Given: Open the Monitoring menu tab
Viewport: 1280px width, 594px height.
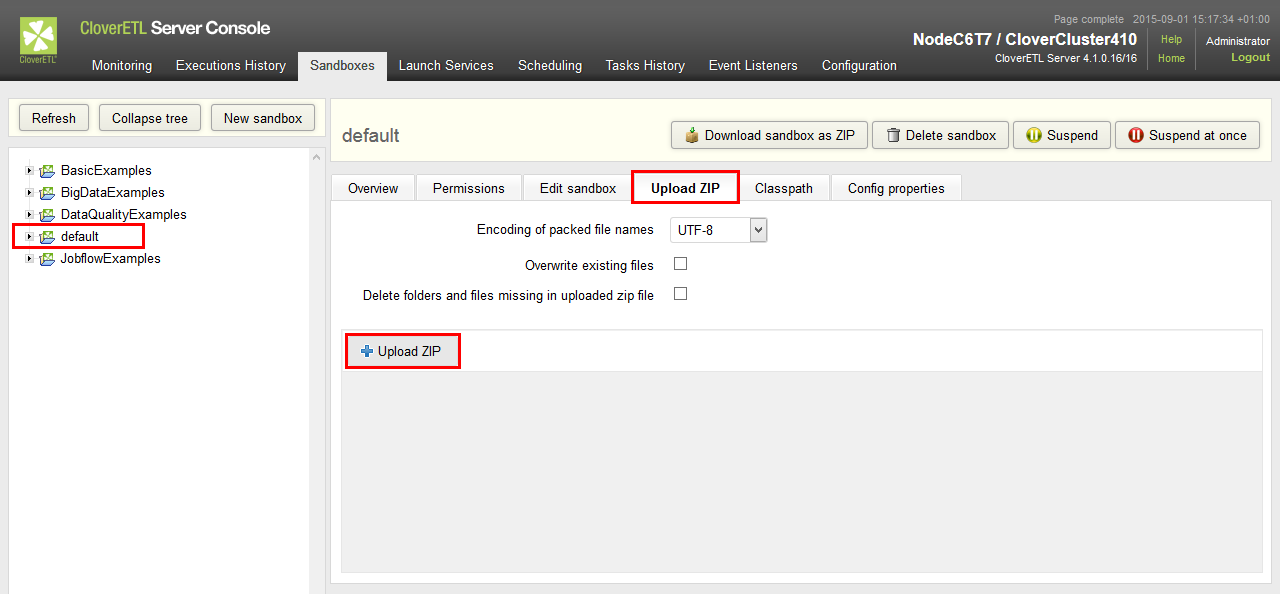Looking at the screenshot, I should click(122, 65).
